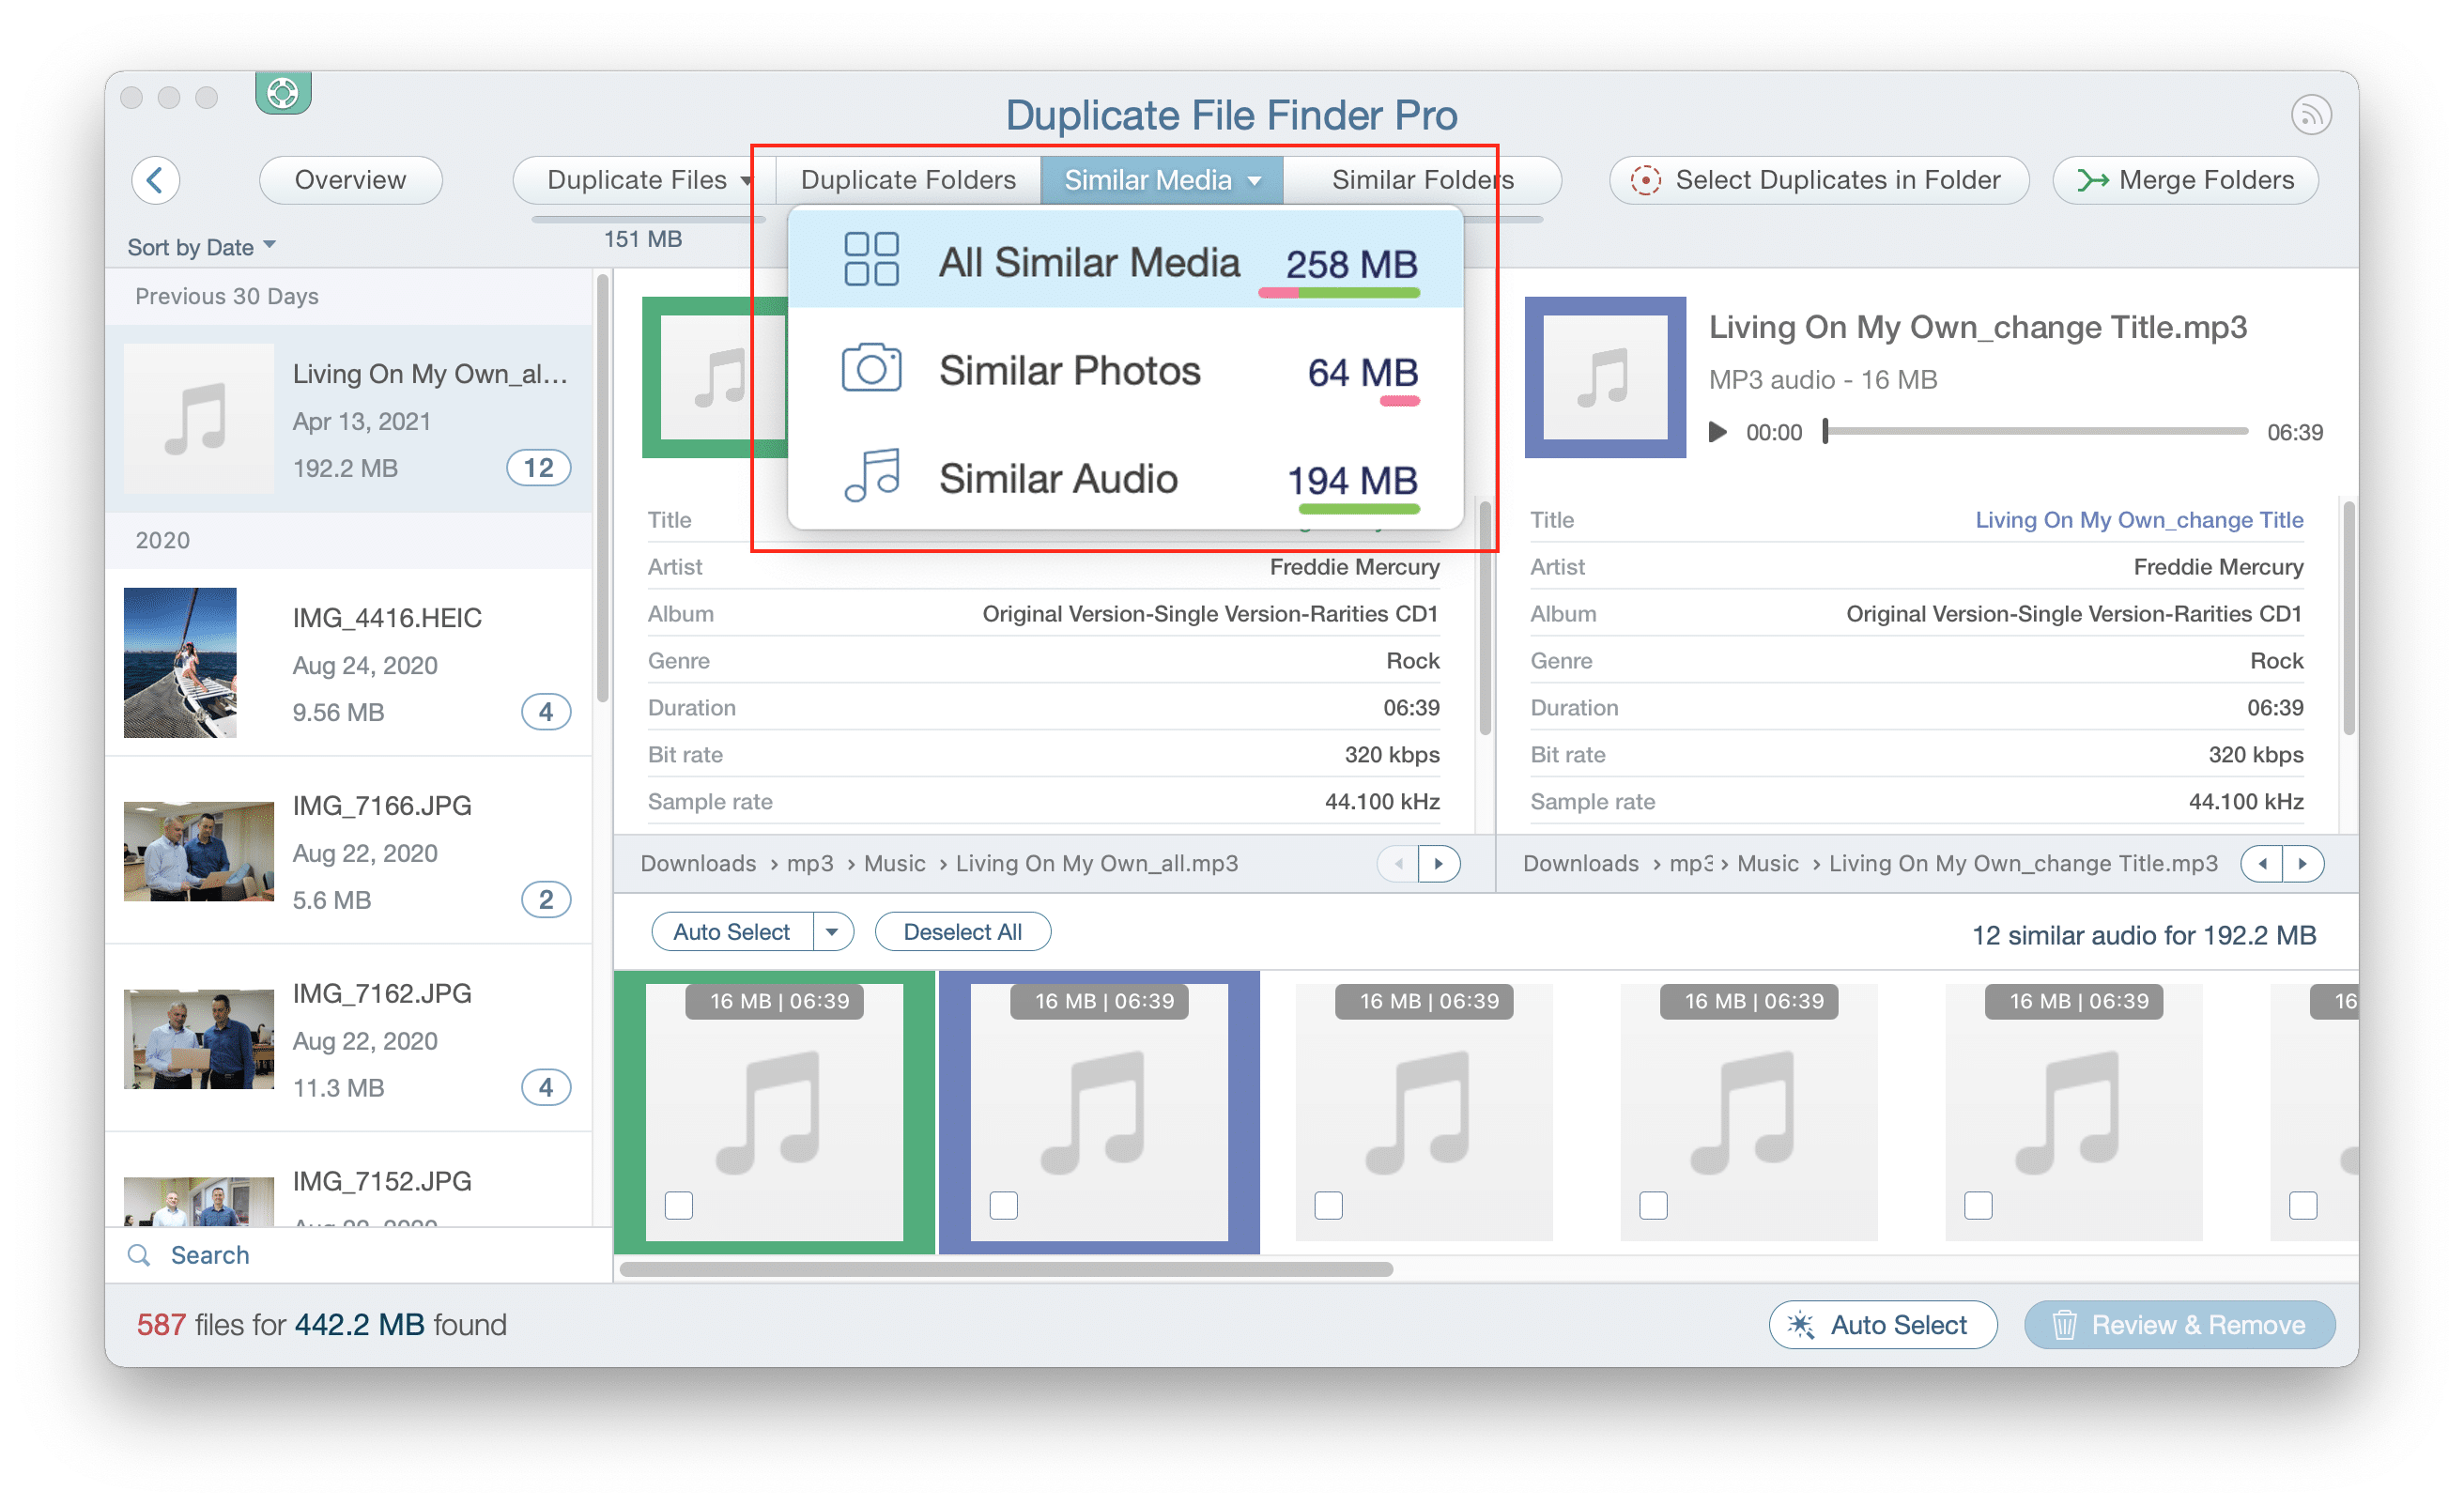Click Review & Remove button
This screenshot has width=2464, height=1506.
pyautogui.click(x=2180, y=1325)
